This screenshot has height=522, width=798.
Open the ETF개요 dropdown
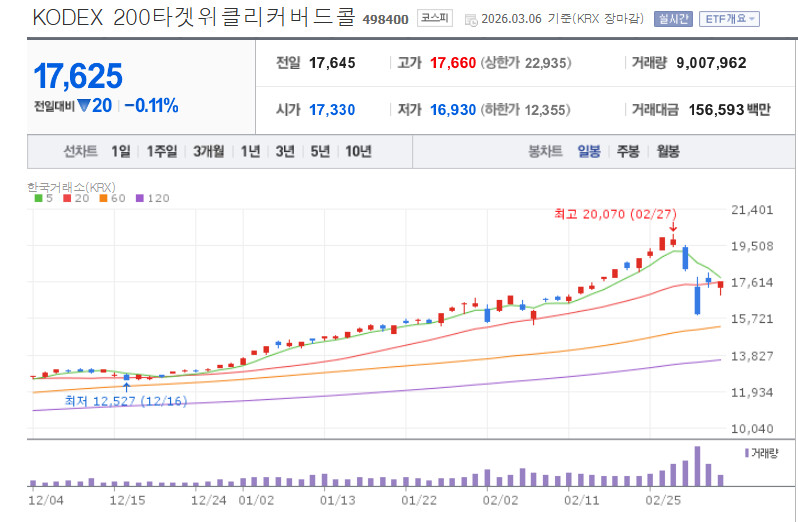click(730, 19)
